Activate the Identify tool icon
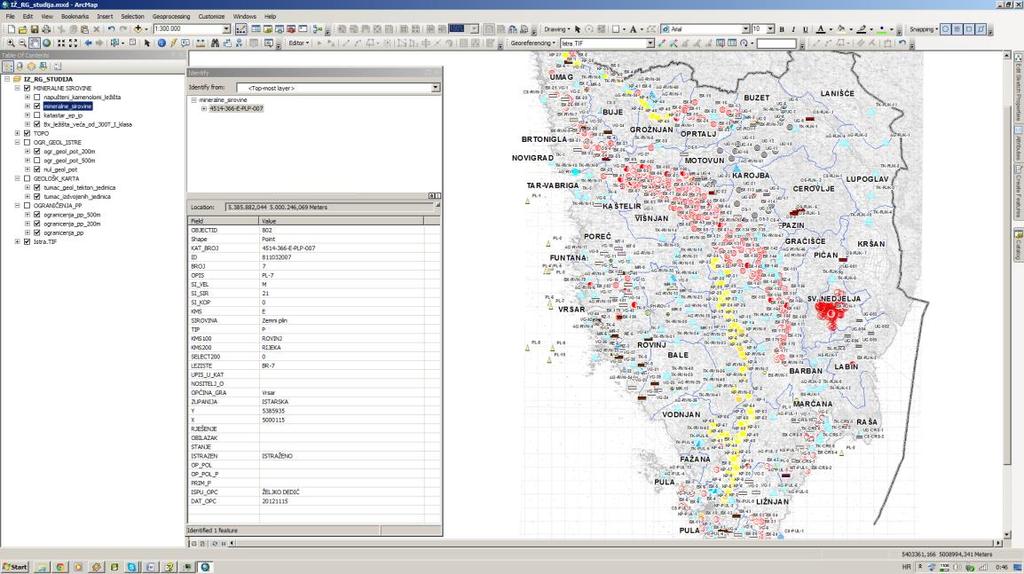Viewport: 1024px width, 574px height. pos(161,43)
